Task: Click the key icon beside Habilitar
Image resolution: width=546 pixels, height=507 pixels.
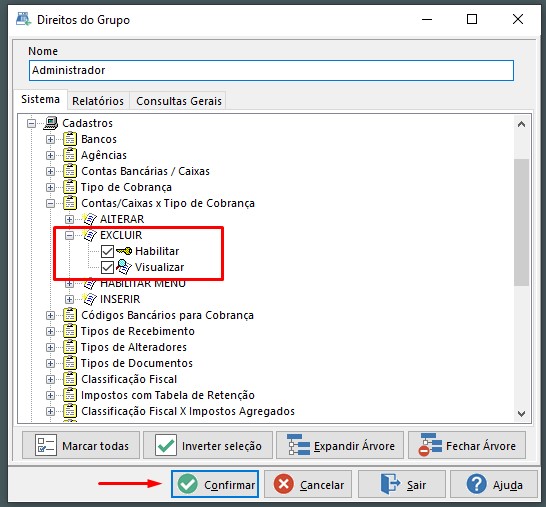Action: pyautogui.click(x=124, y=251)
